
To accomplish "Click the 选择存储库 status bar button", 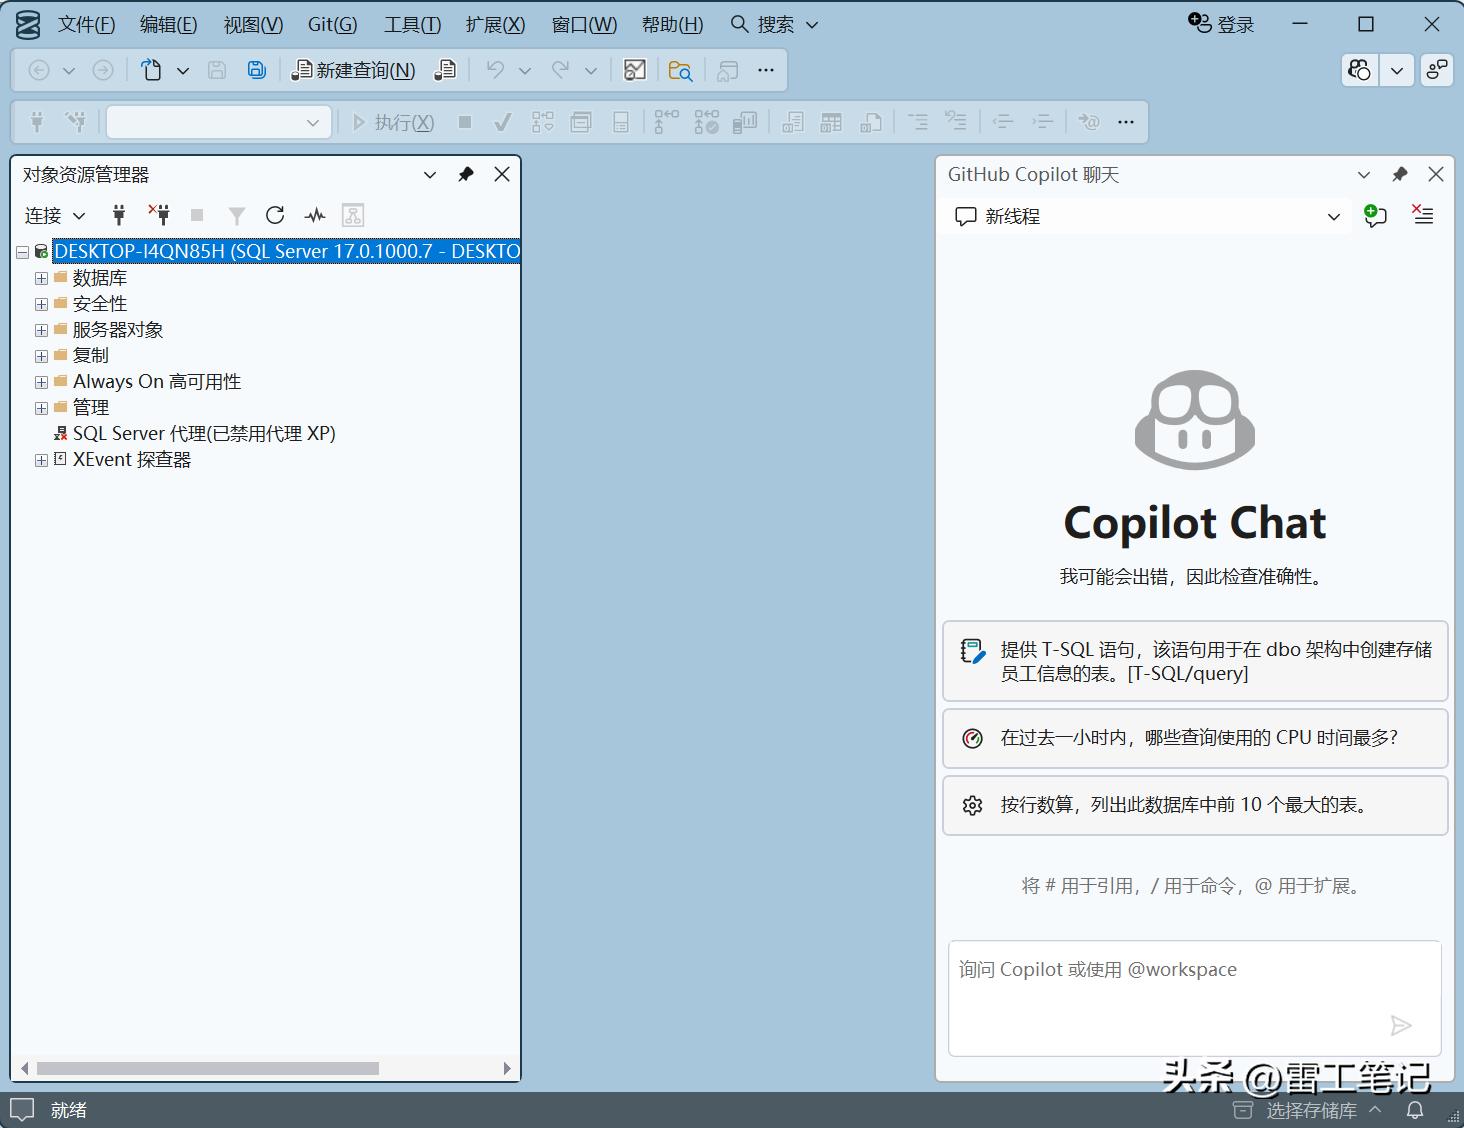I will click(1308, 1110).
